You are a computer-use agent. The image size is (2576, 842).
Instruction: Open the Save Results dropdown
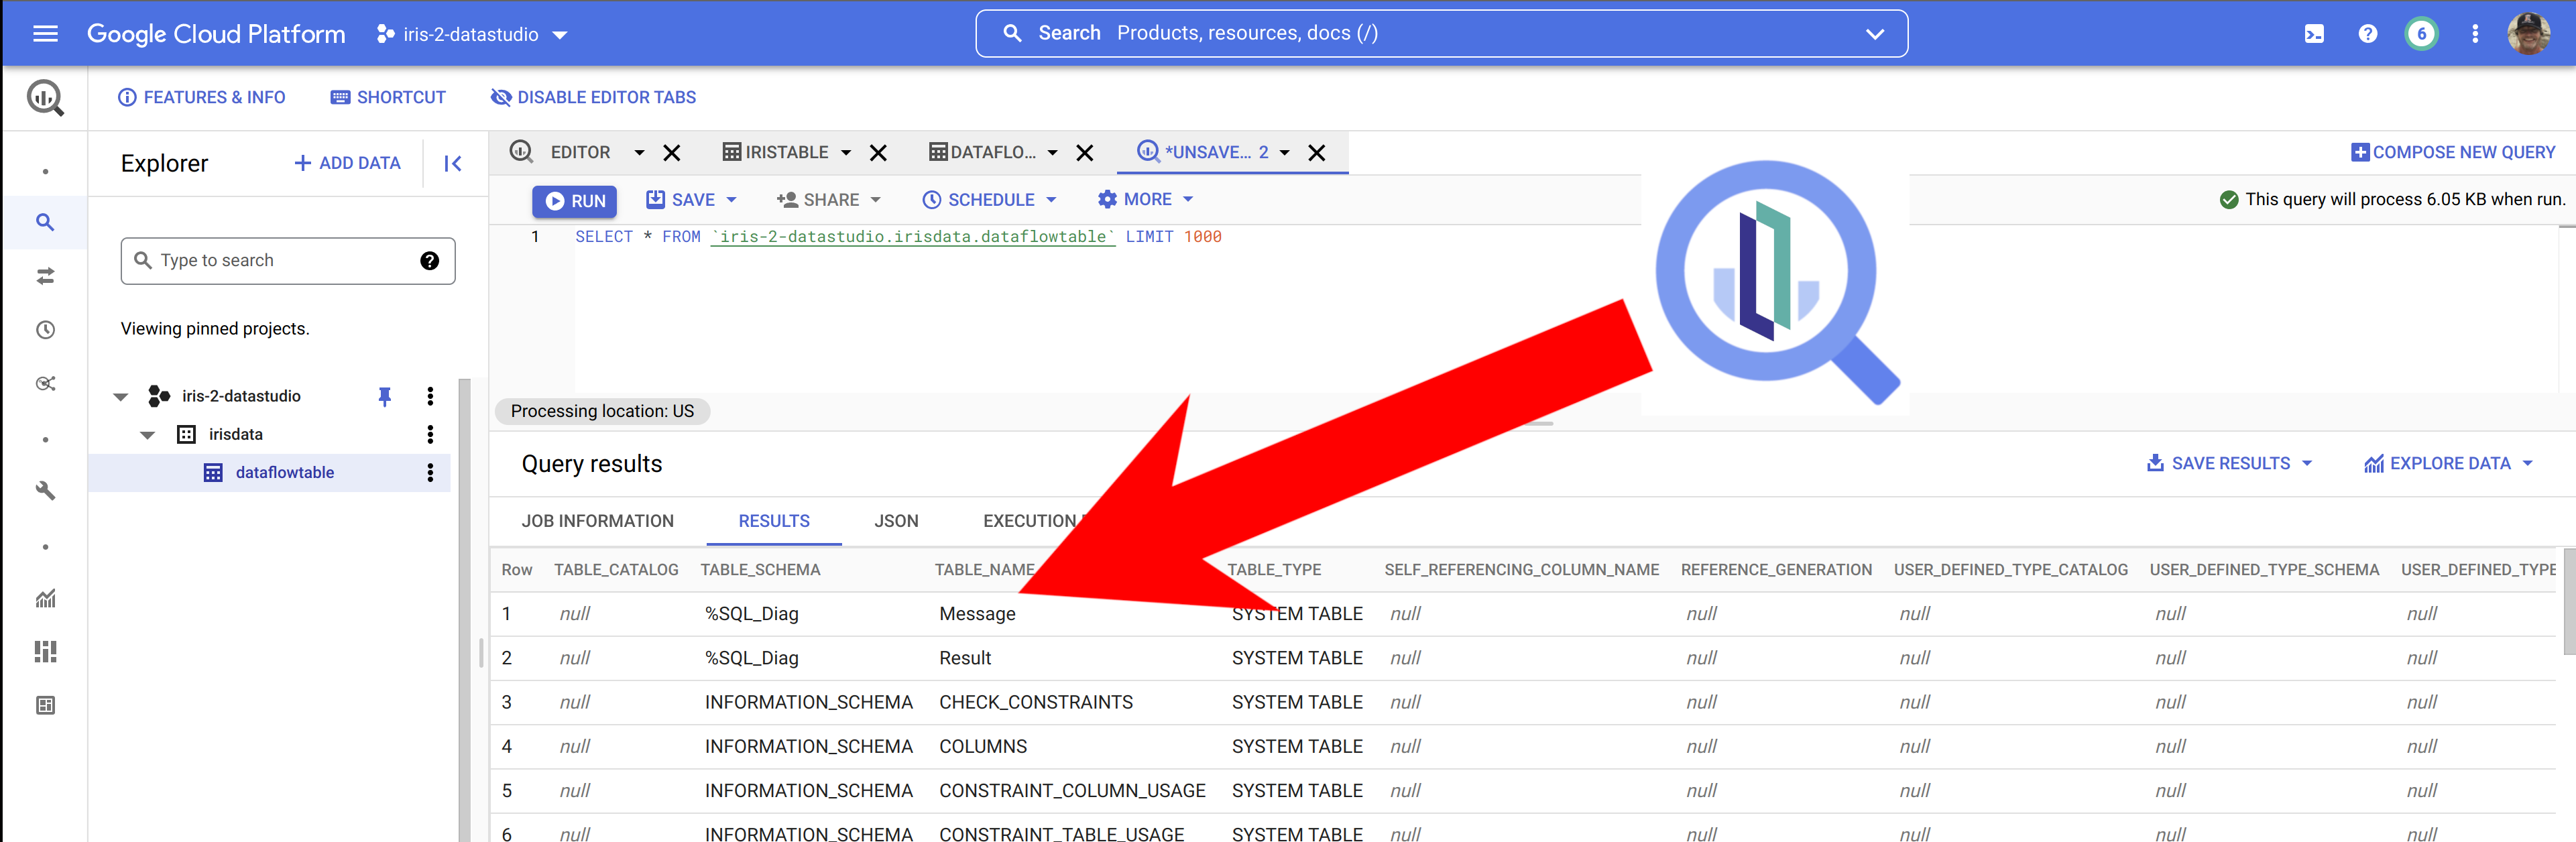point(2230,464)
